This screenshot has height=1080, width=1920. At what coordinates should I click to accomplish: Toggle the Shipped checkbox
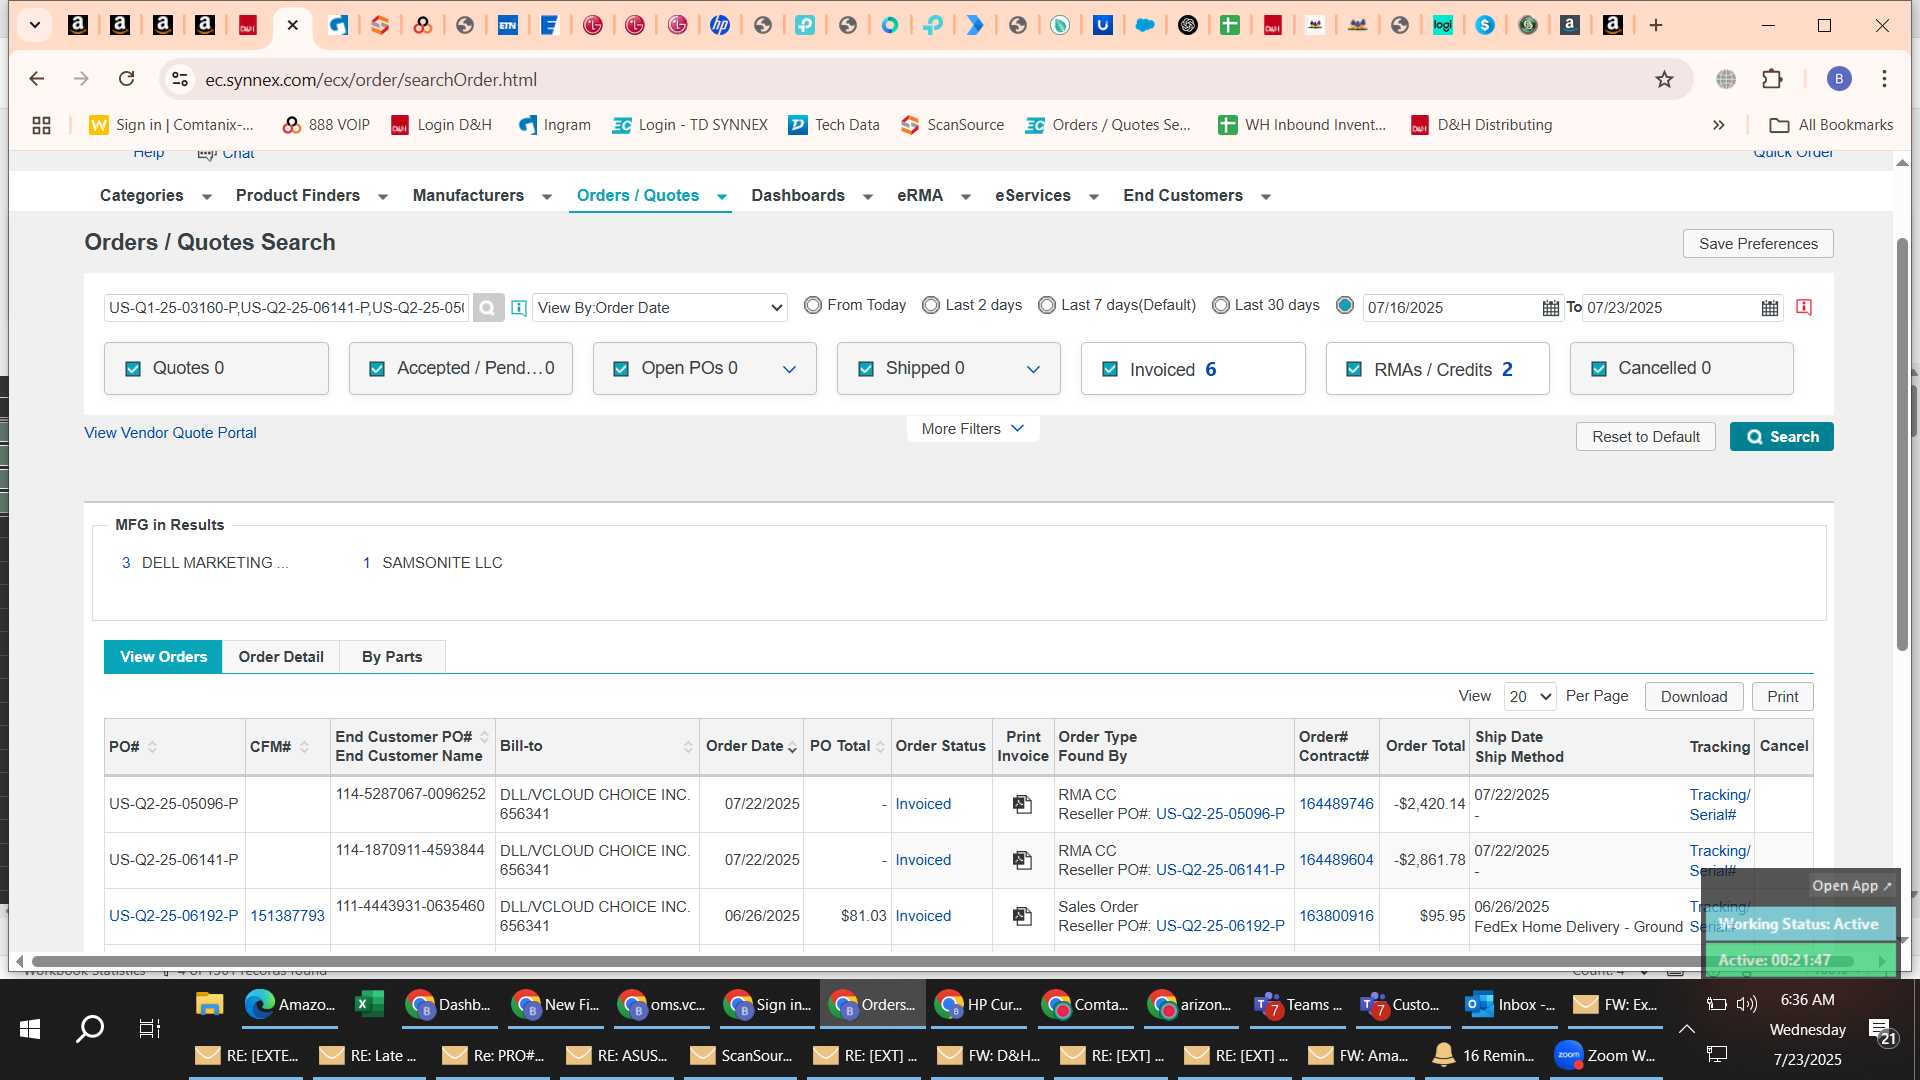pyautogui.click(x=866, y=369)
